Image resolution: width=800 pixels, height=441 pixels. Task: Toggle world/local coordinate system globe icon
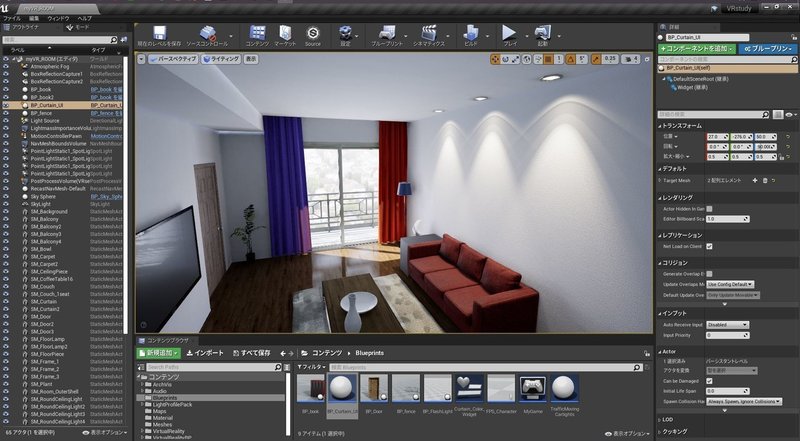click(527, 59)
